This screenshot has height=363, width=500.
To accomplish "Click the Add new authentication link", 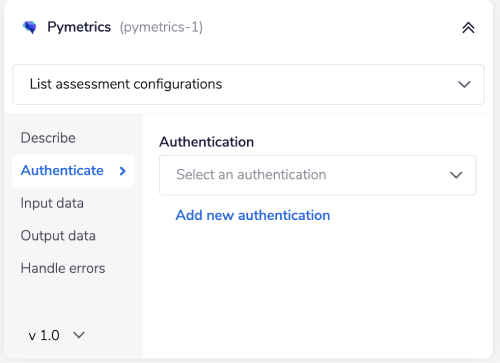I will [x=253, y=215].
